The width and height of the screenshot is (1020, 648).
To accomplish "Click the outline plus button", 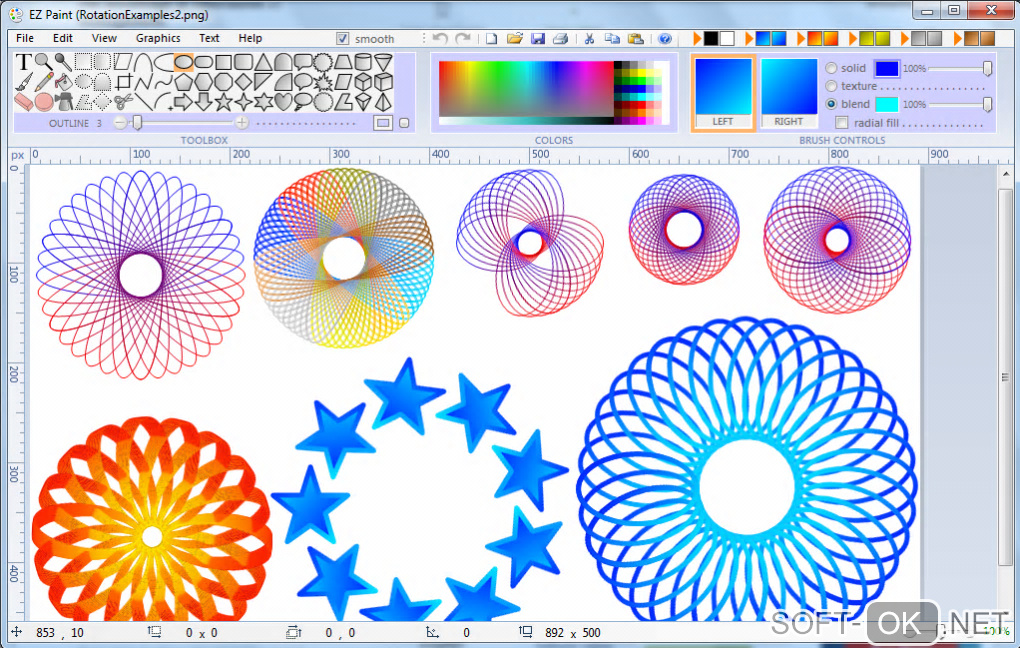I will tap(241, 122).
